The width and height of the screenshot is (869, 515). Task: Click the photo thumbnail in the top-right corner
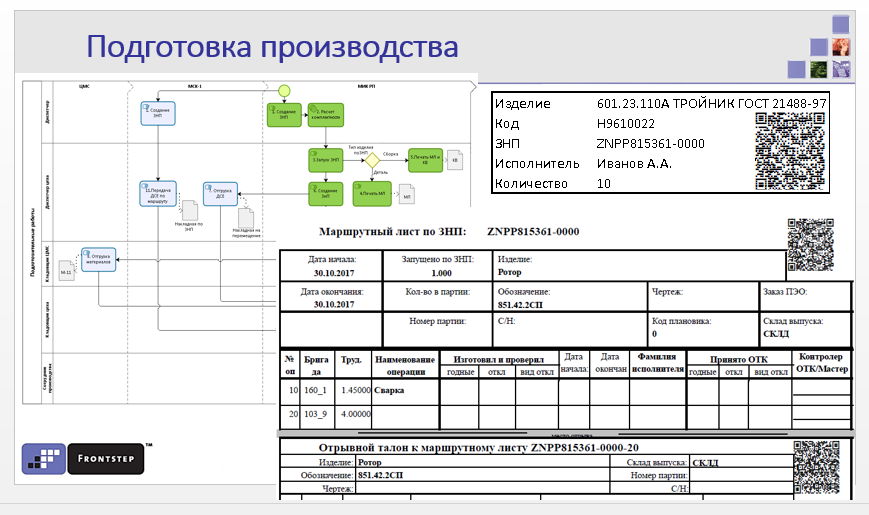coord(841,46)
